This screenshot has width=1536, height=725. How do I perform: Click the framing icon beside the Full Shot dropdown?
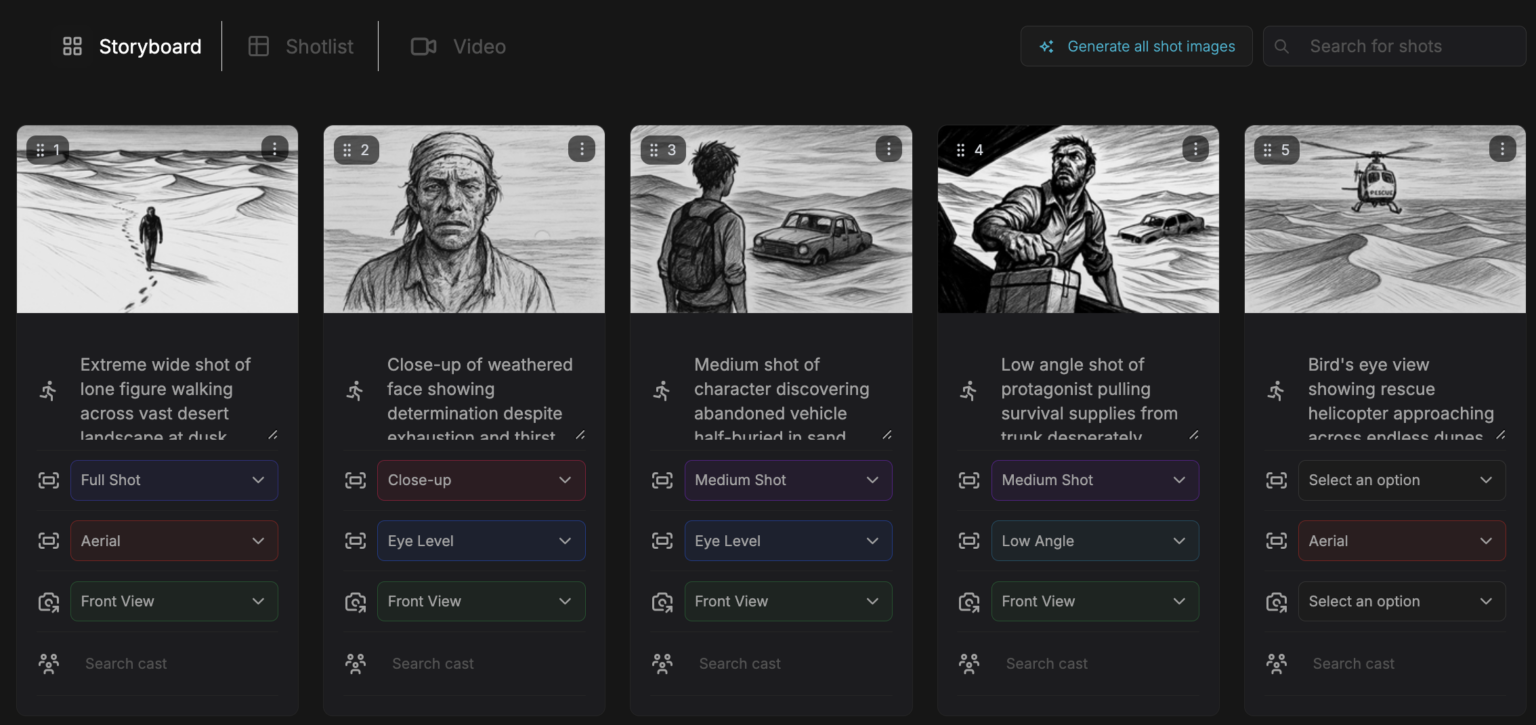click(x=49, y=480)
